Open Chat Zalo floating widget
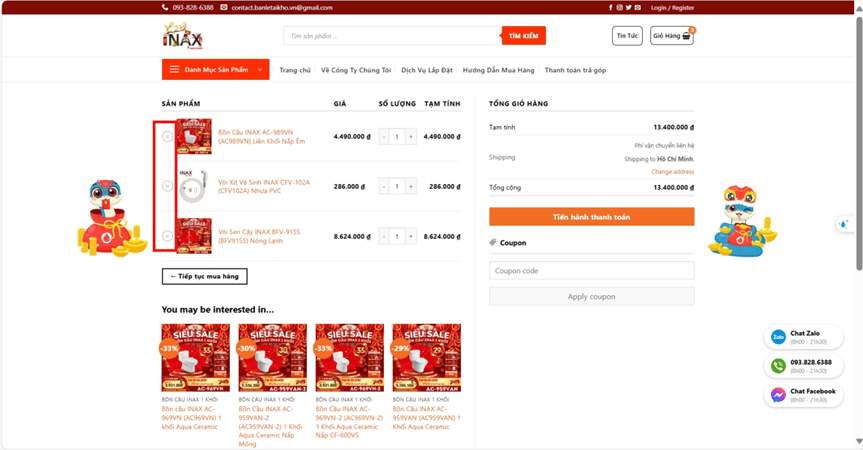863x450 pixels. point(803,337)
